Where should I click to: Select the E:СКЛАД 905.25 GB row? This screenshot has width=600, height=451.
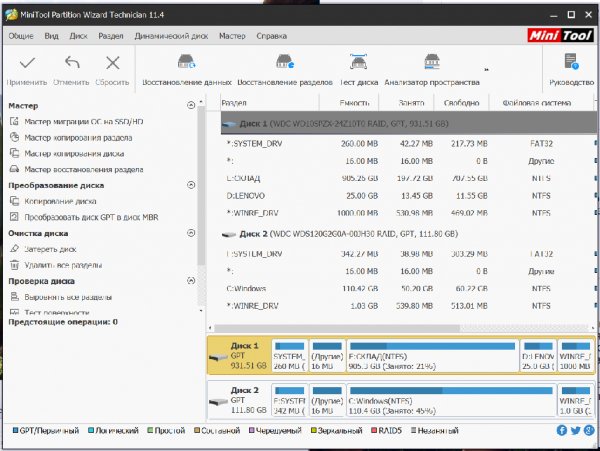409,178
